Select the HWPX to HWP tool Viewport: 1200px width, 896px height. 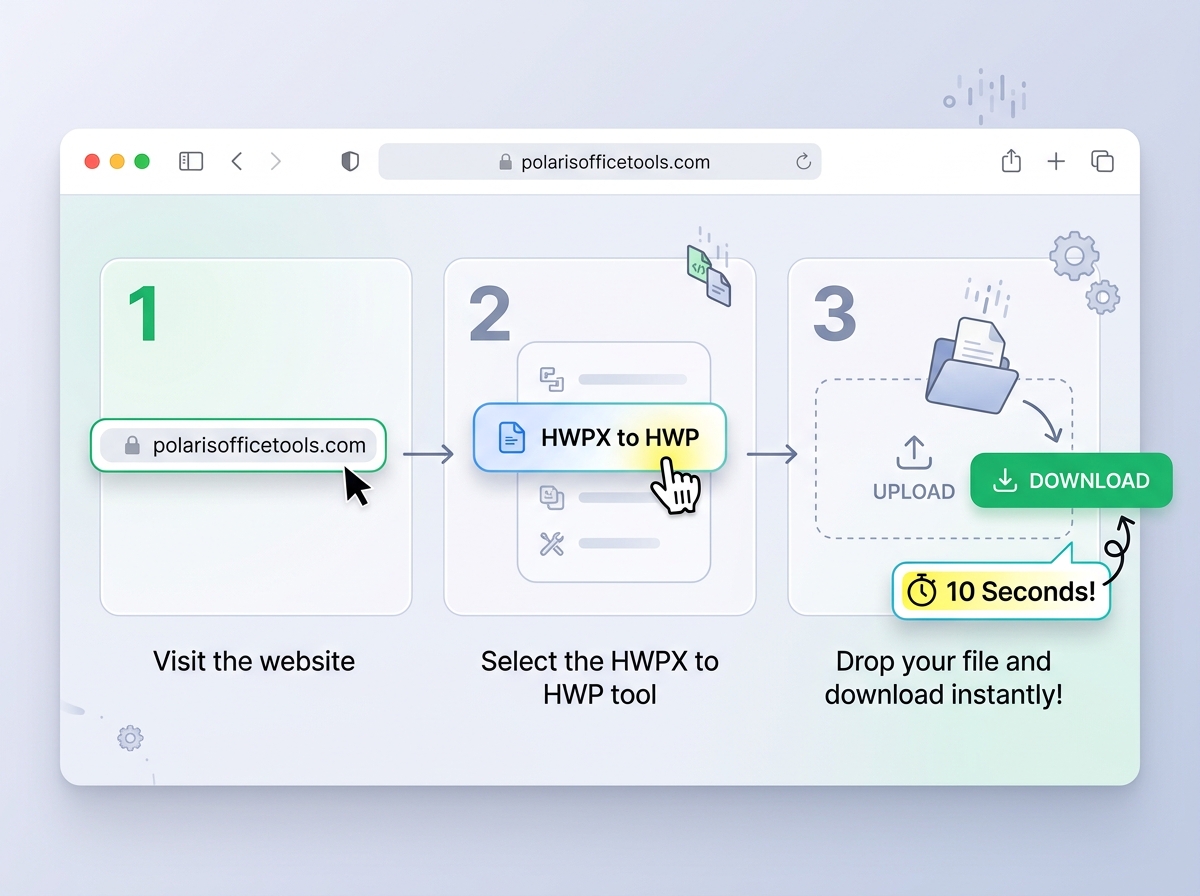tap(599, 437)
